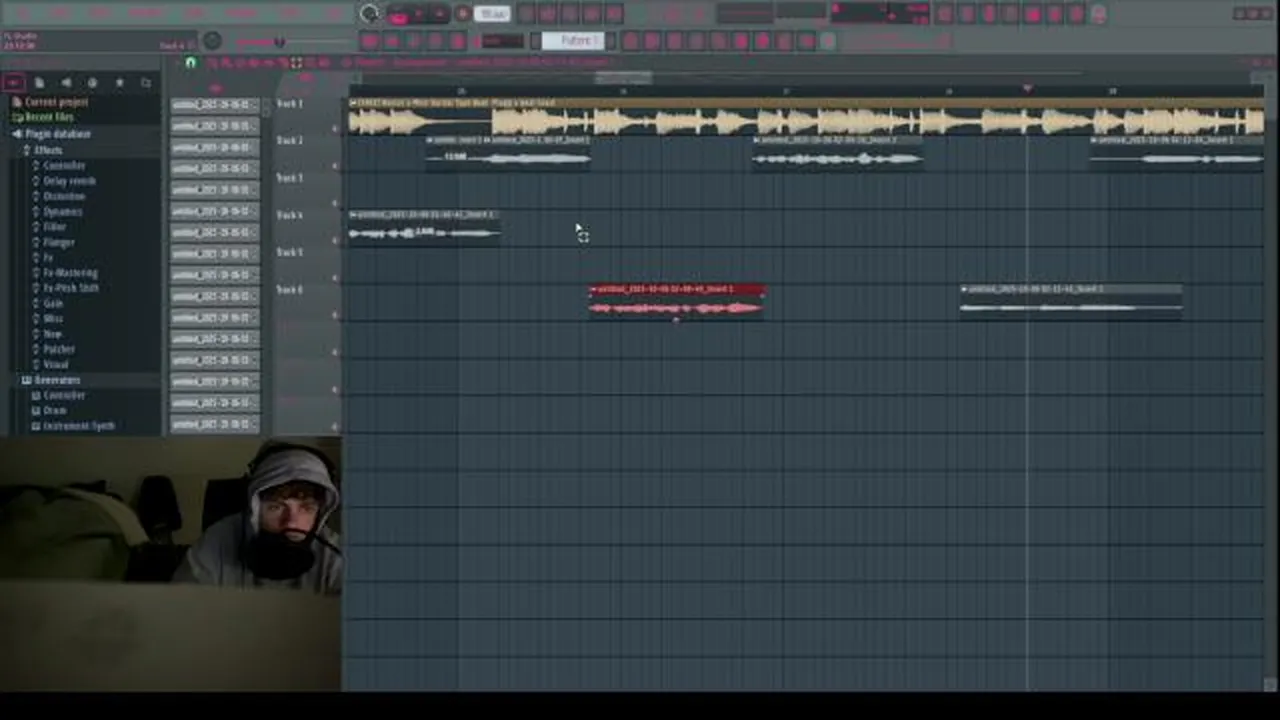Click the Stop button in transport

pos(440,14)
